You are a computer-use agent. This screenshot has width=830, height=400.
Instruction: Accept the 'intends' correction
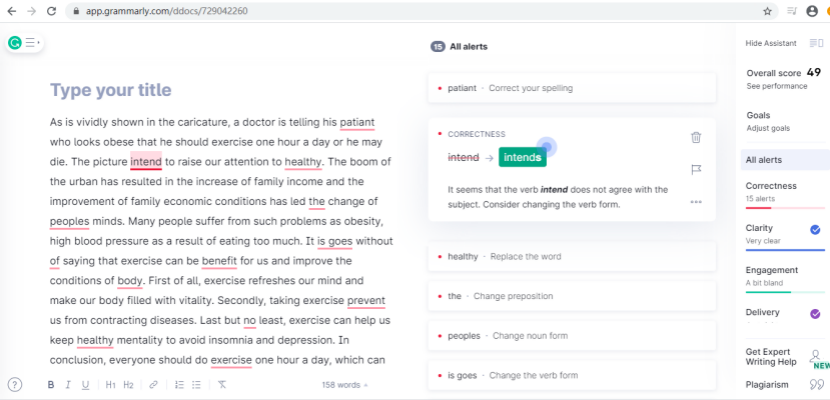point(524,158)
